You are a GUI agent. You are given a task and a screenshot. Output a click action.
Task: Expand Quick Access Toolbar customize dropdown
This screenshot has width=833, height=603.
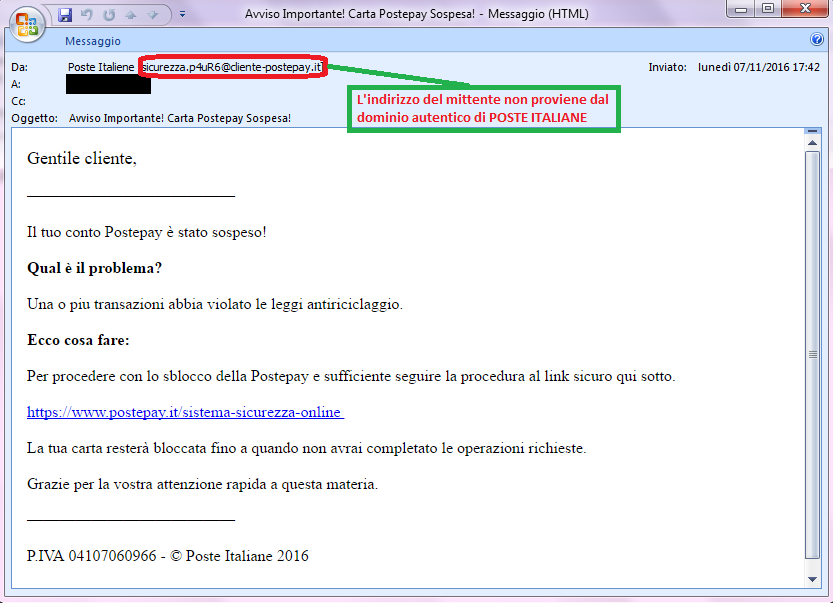coord(182,14)
